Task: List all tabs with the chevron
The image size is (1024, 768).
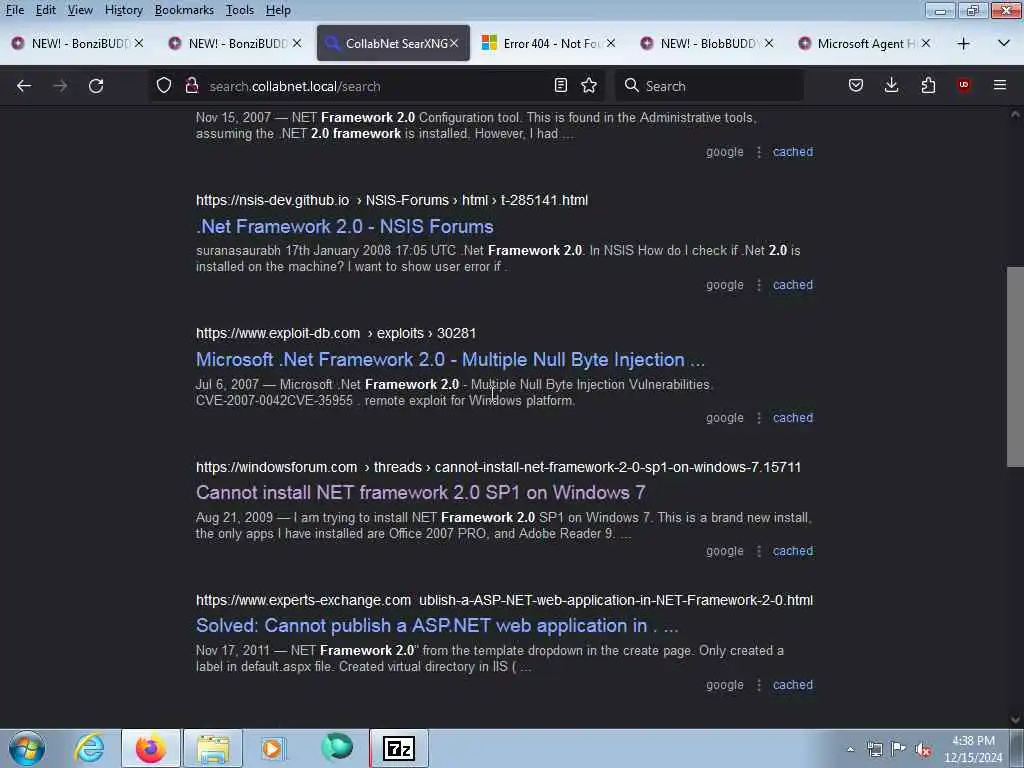Action: [x=1004, y=44]
